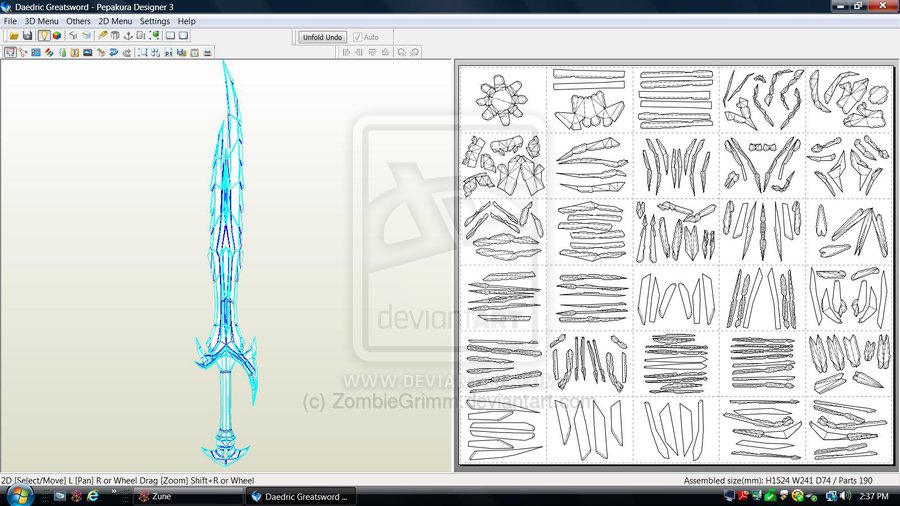Open the volume speaker icon in the system tray

tap(845, 496)
